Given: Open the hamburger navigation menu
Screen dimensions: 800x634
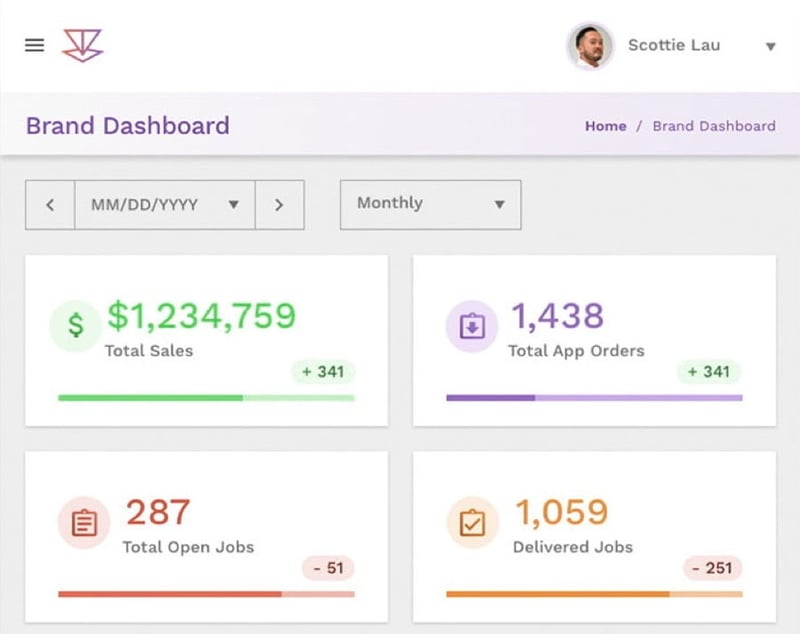Looking at the screenshot, I should (x=35, y=45).
